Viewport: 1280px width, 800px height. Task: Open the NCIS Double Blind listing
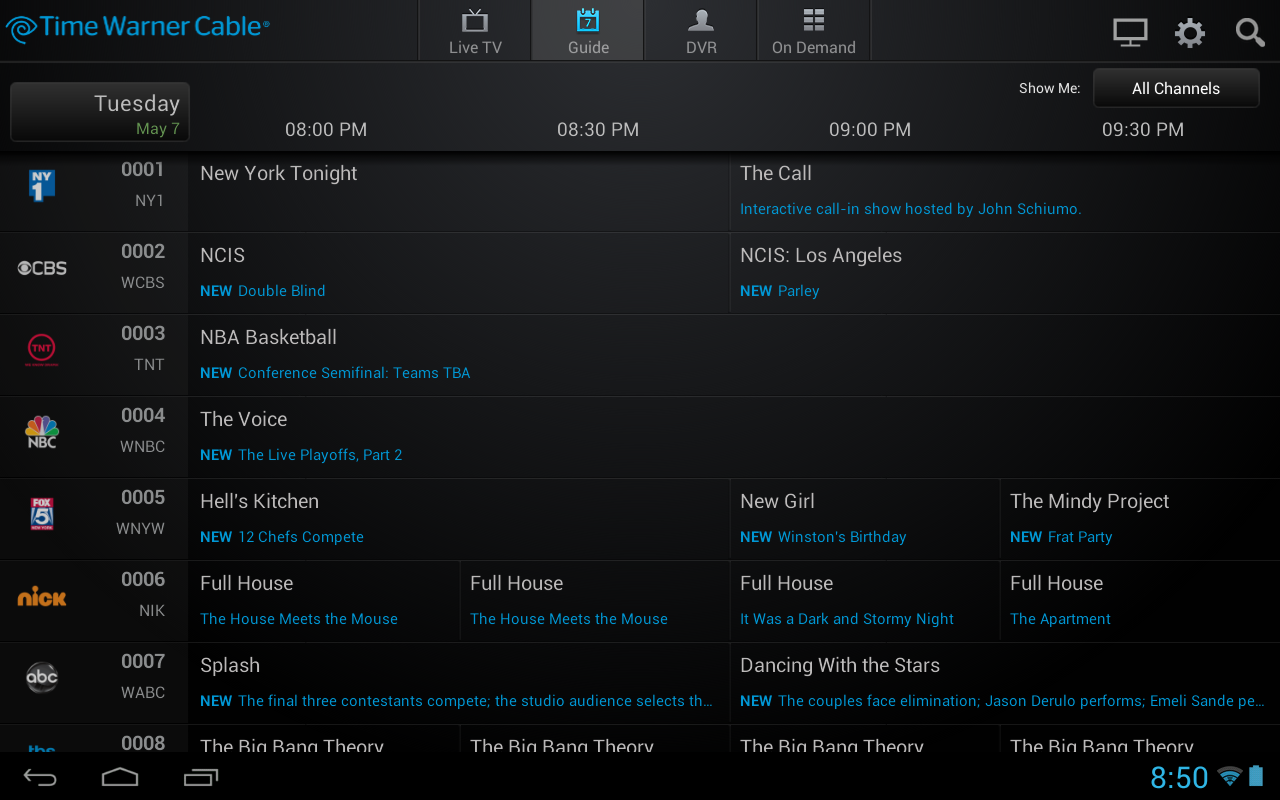coord(459,274)
